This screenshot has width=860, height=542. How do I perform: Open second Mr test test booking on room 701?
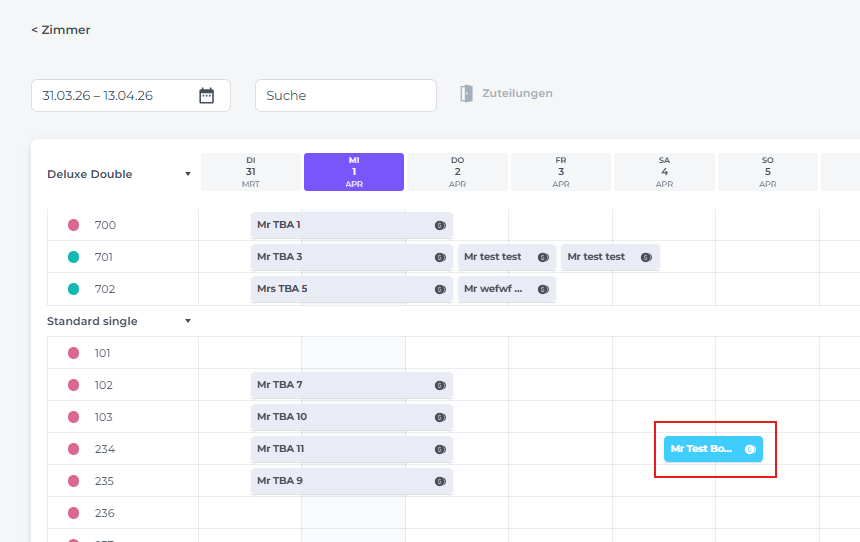[x=600, y=257]
